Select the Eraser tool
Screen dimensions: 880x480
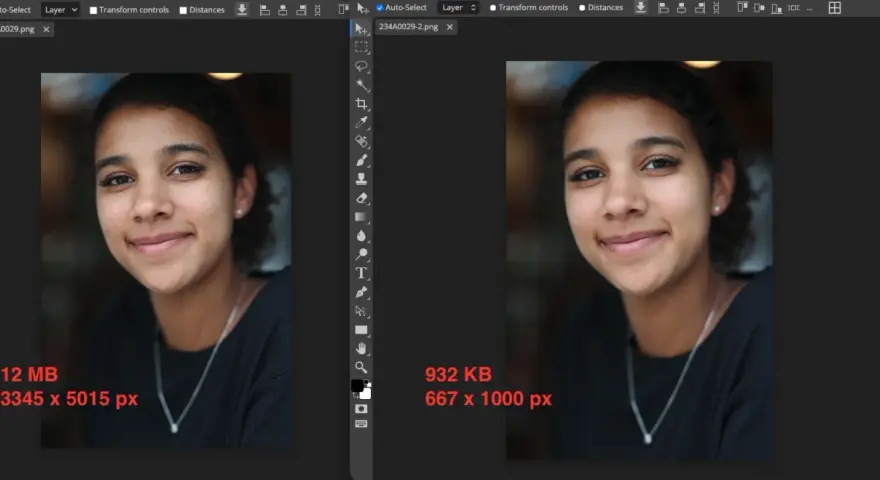(361, 198)
